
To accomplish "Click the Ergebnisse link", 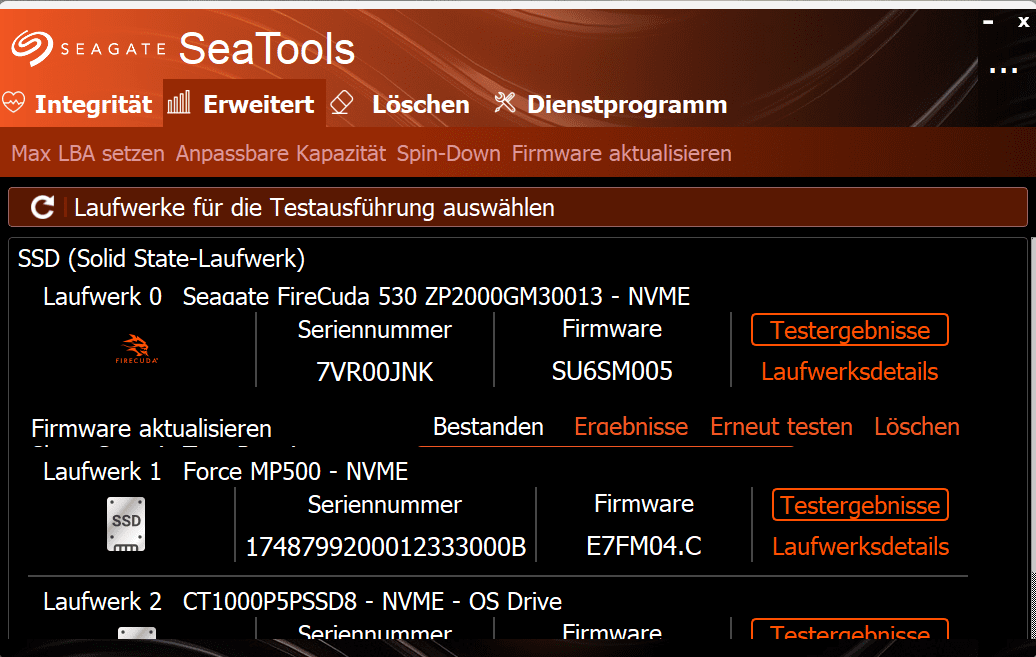I will (x=631, y=427).
